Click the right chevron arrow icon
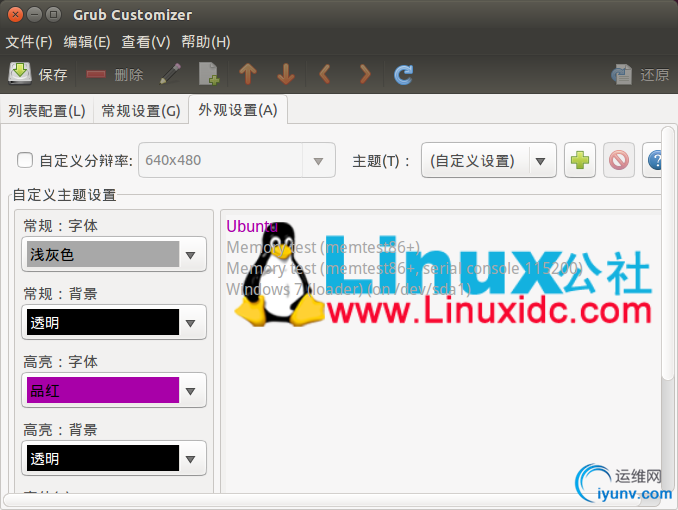Viewport: 678px width, 510px height. point(365,74)
